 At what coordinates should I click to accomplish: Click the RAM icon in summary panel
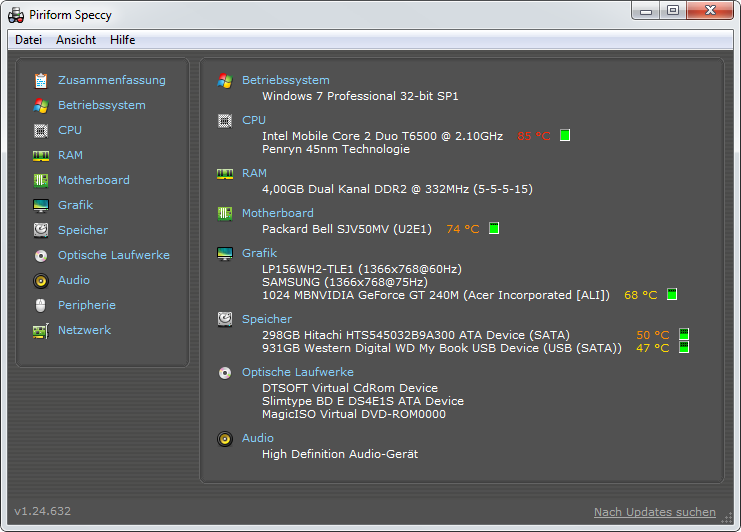point(225,174)
